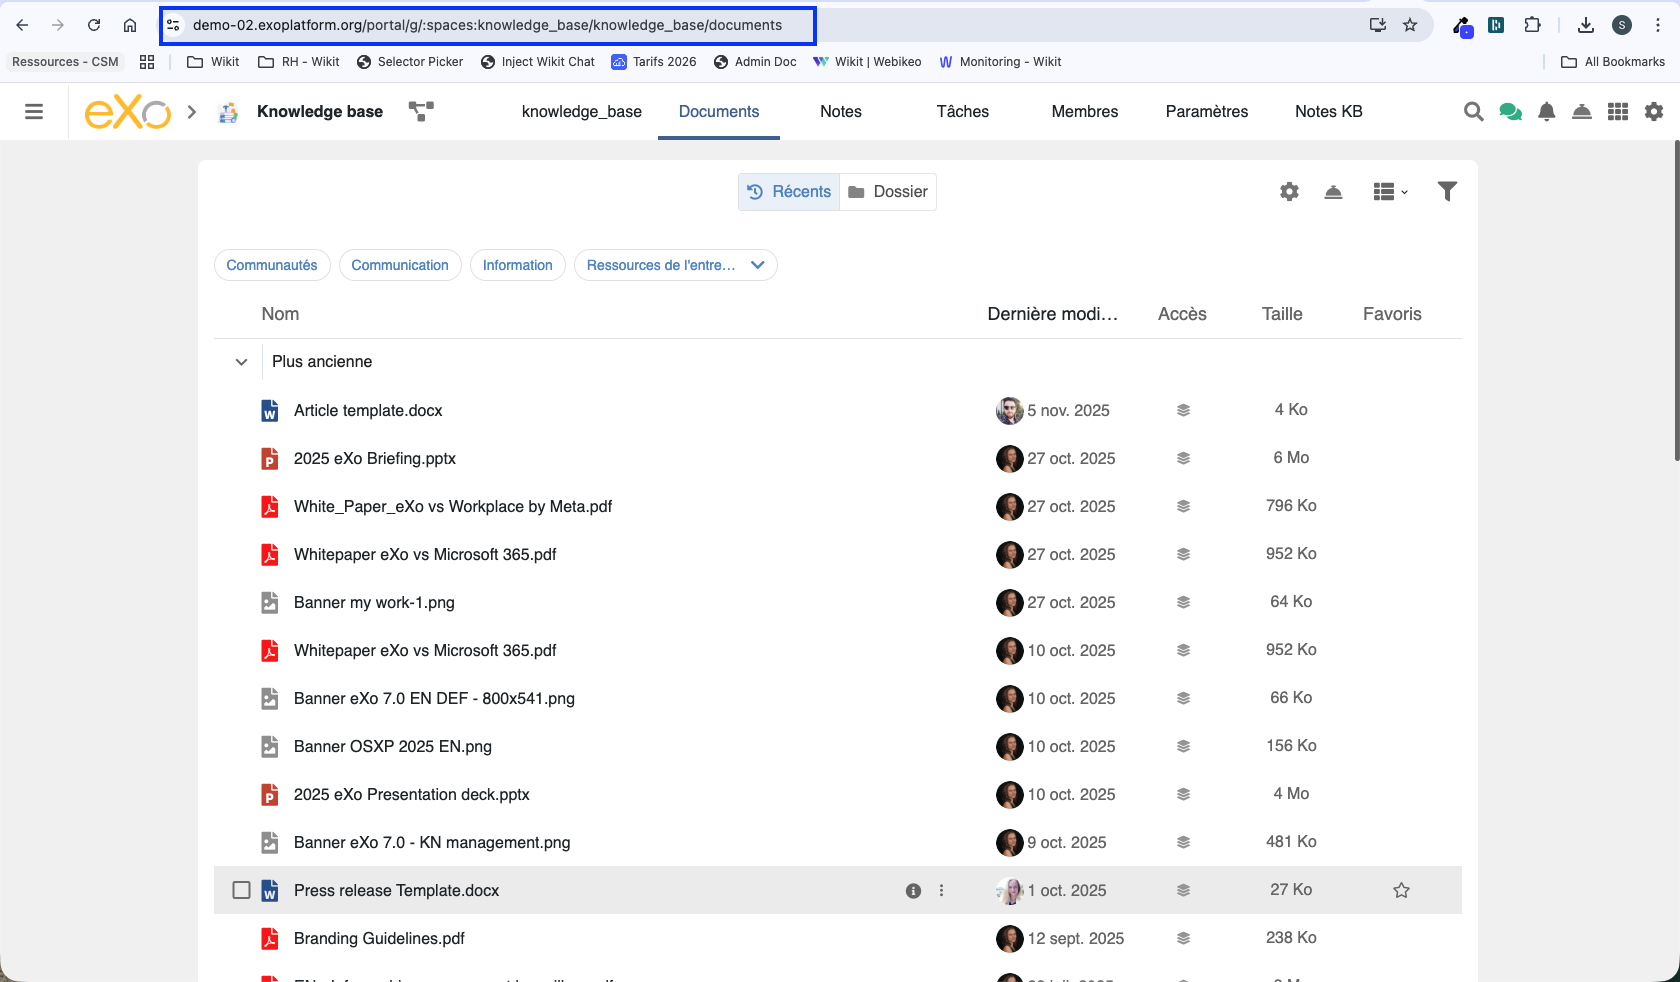Image resolution: width=1680 pixels, height=982 pixels.
Task: Open Banner eXo 7.0 EN DEF - 800x541.png
Action: pyautogui.click(x=434, y=699)
